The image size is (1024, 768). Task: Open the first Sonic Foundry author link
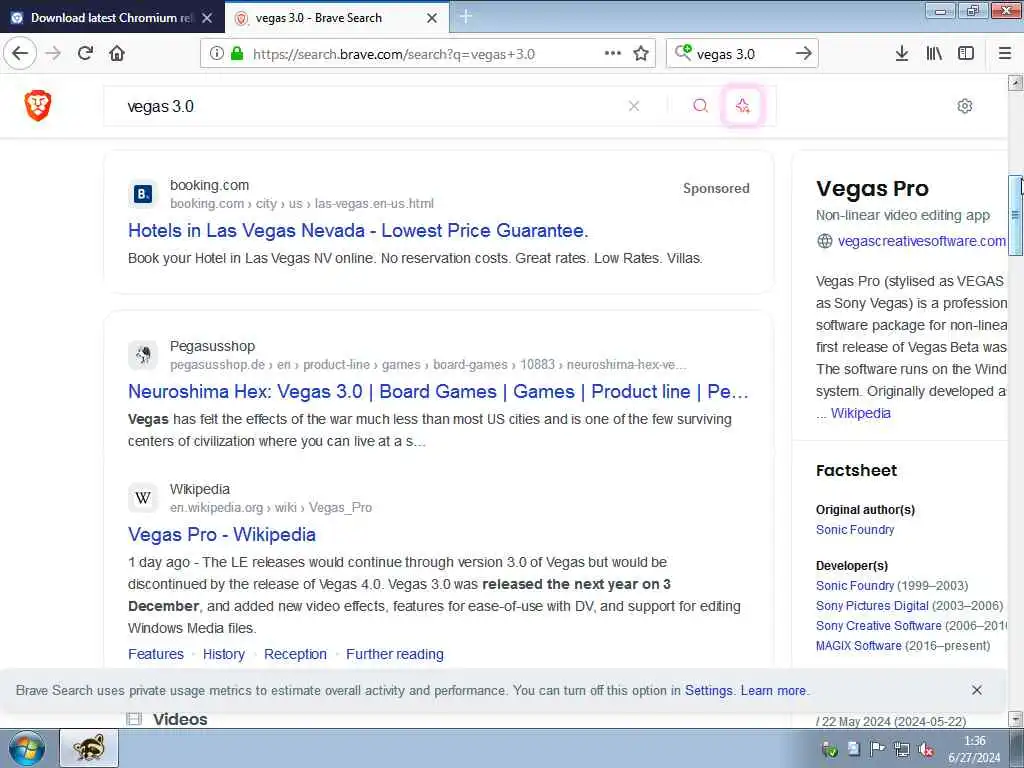pyautogui.click(x=855, y=530)
